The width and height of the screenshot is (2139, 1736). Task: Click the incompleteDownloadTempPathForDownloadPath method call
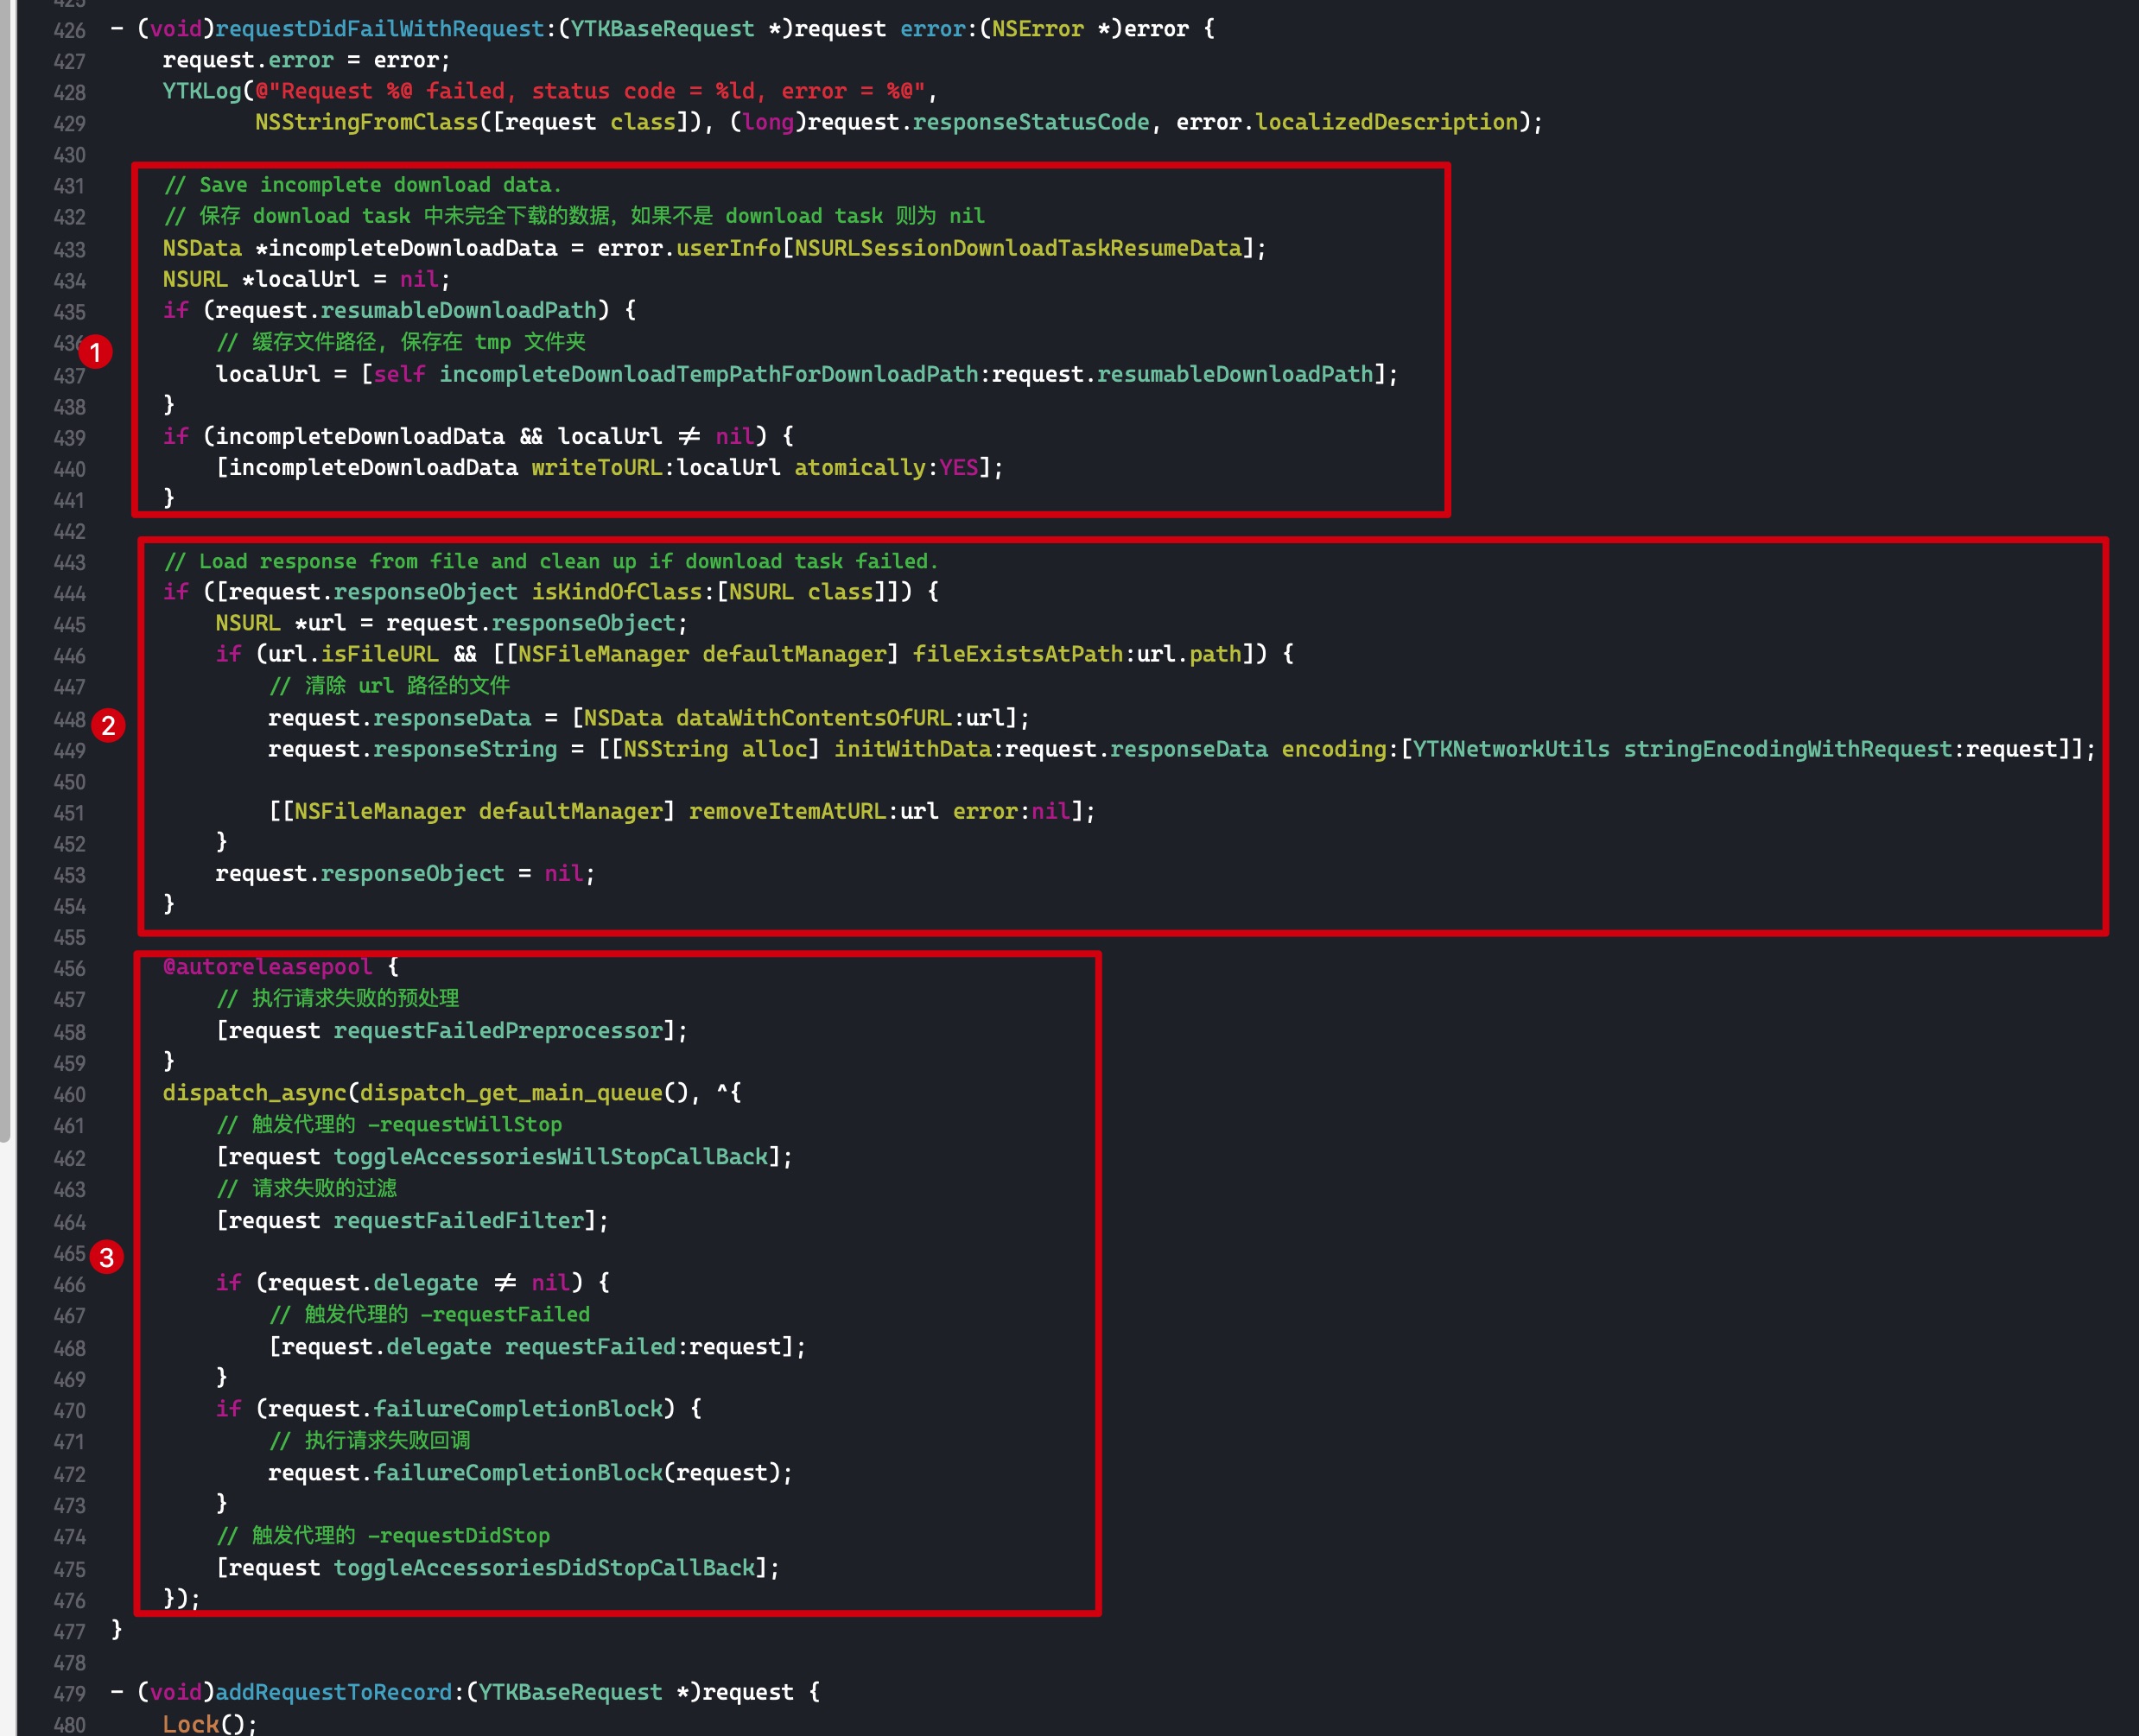point(708,374)
